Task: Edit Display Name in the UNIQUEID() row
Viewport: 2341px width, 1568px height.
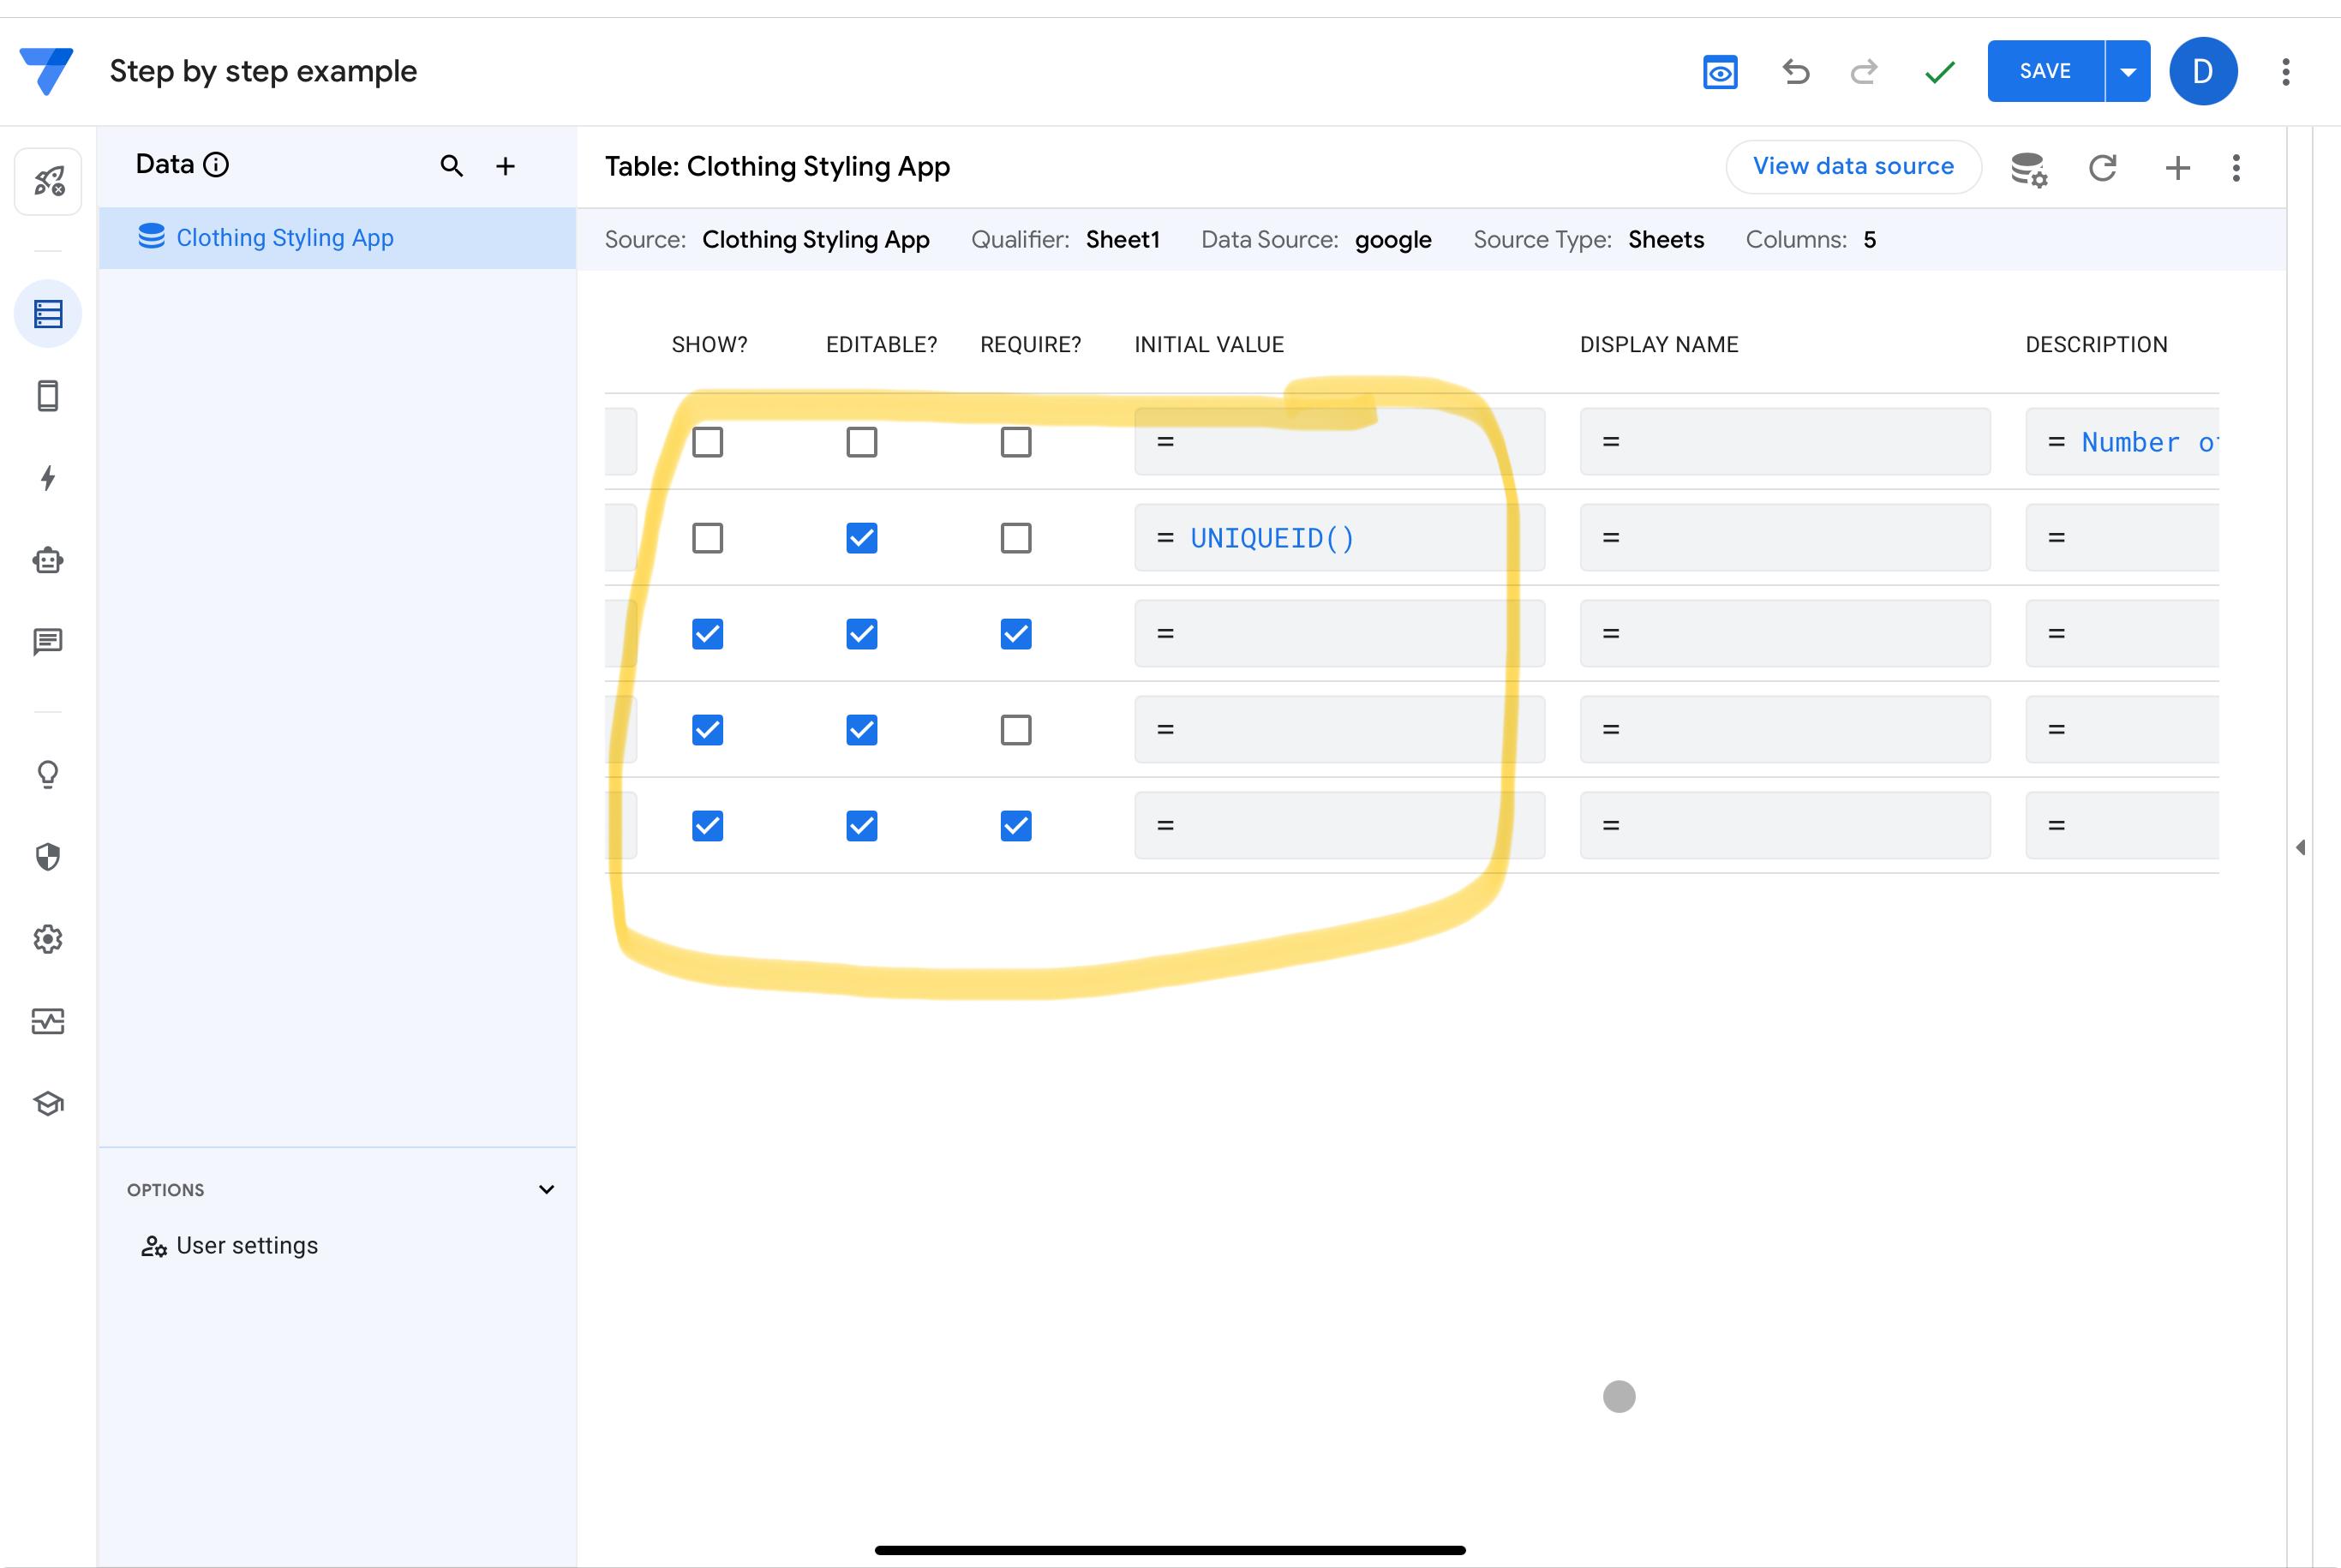Action: [x=1784, y=538]
